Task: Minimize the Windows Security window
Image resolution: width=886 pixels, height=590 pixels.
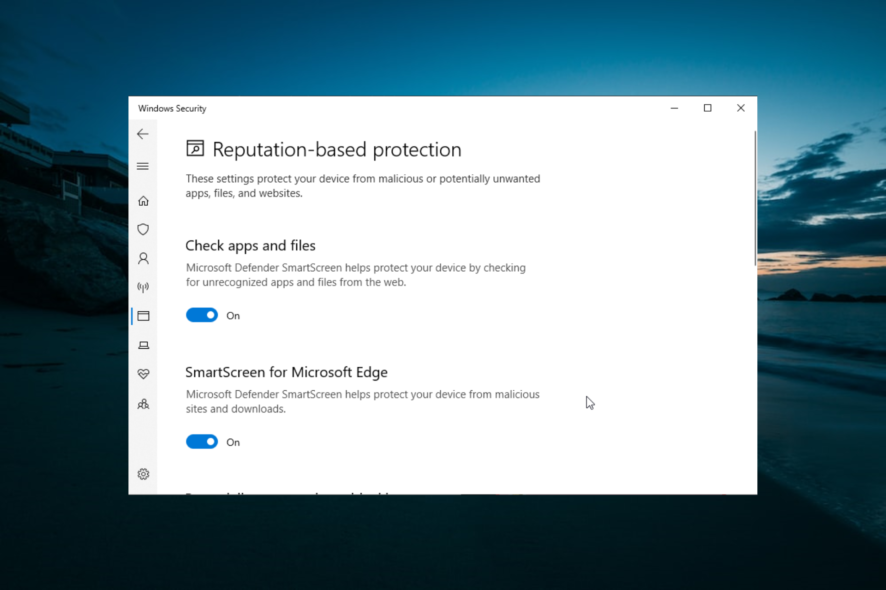Action: (x=674, y=108)
